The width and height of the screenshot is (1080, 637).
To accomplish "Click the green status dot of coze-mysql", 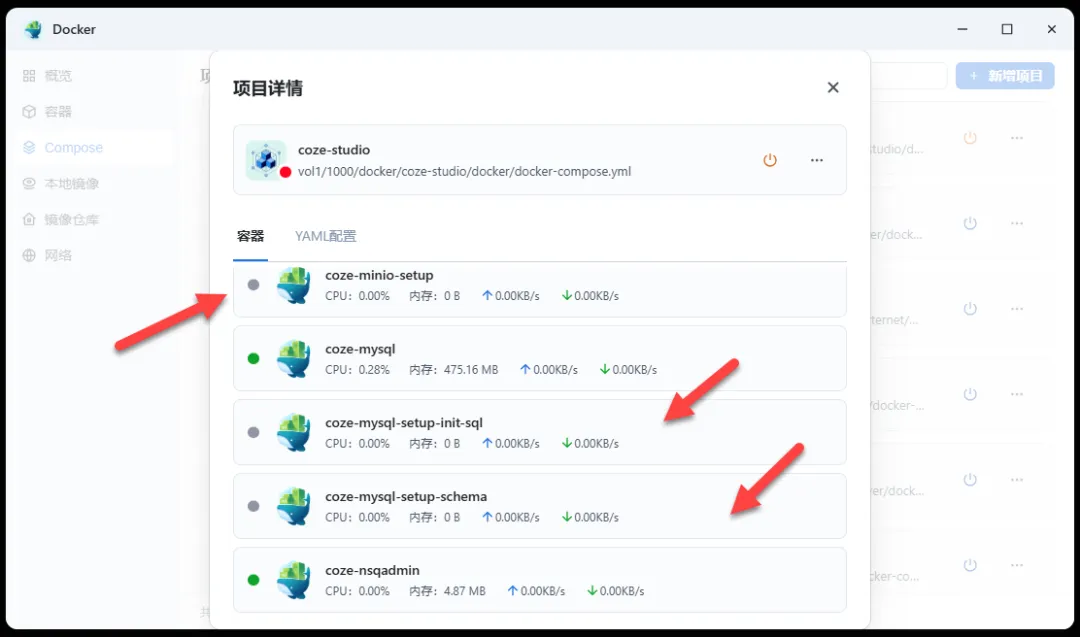I will [x=253, y=358].
